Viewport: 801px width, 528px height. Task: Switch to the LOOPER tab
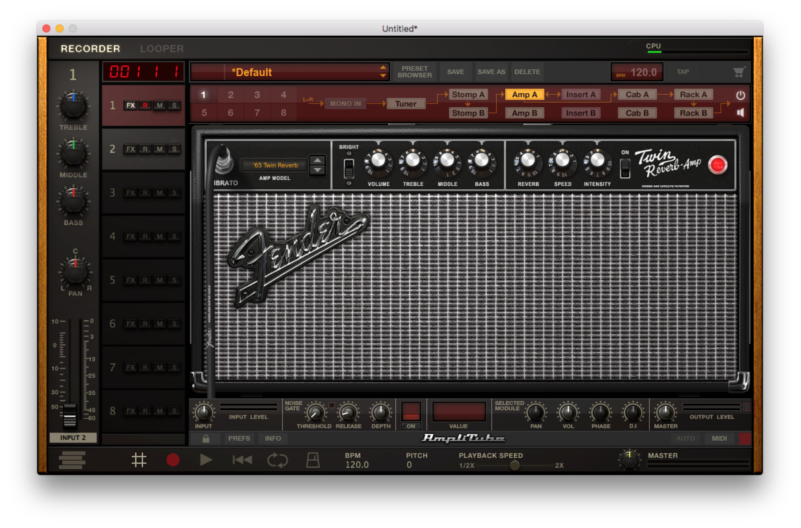(162, 49)
